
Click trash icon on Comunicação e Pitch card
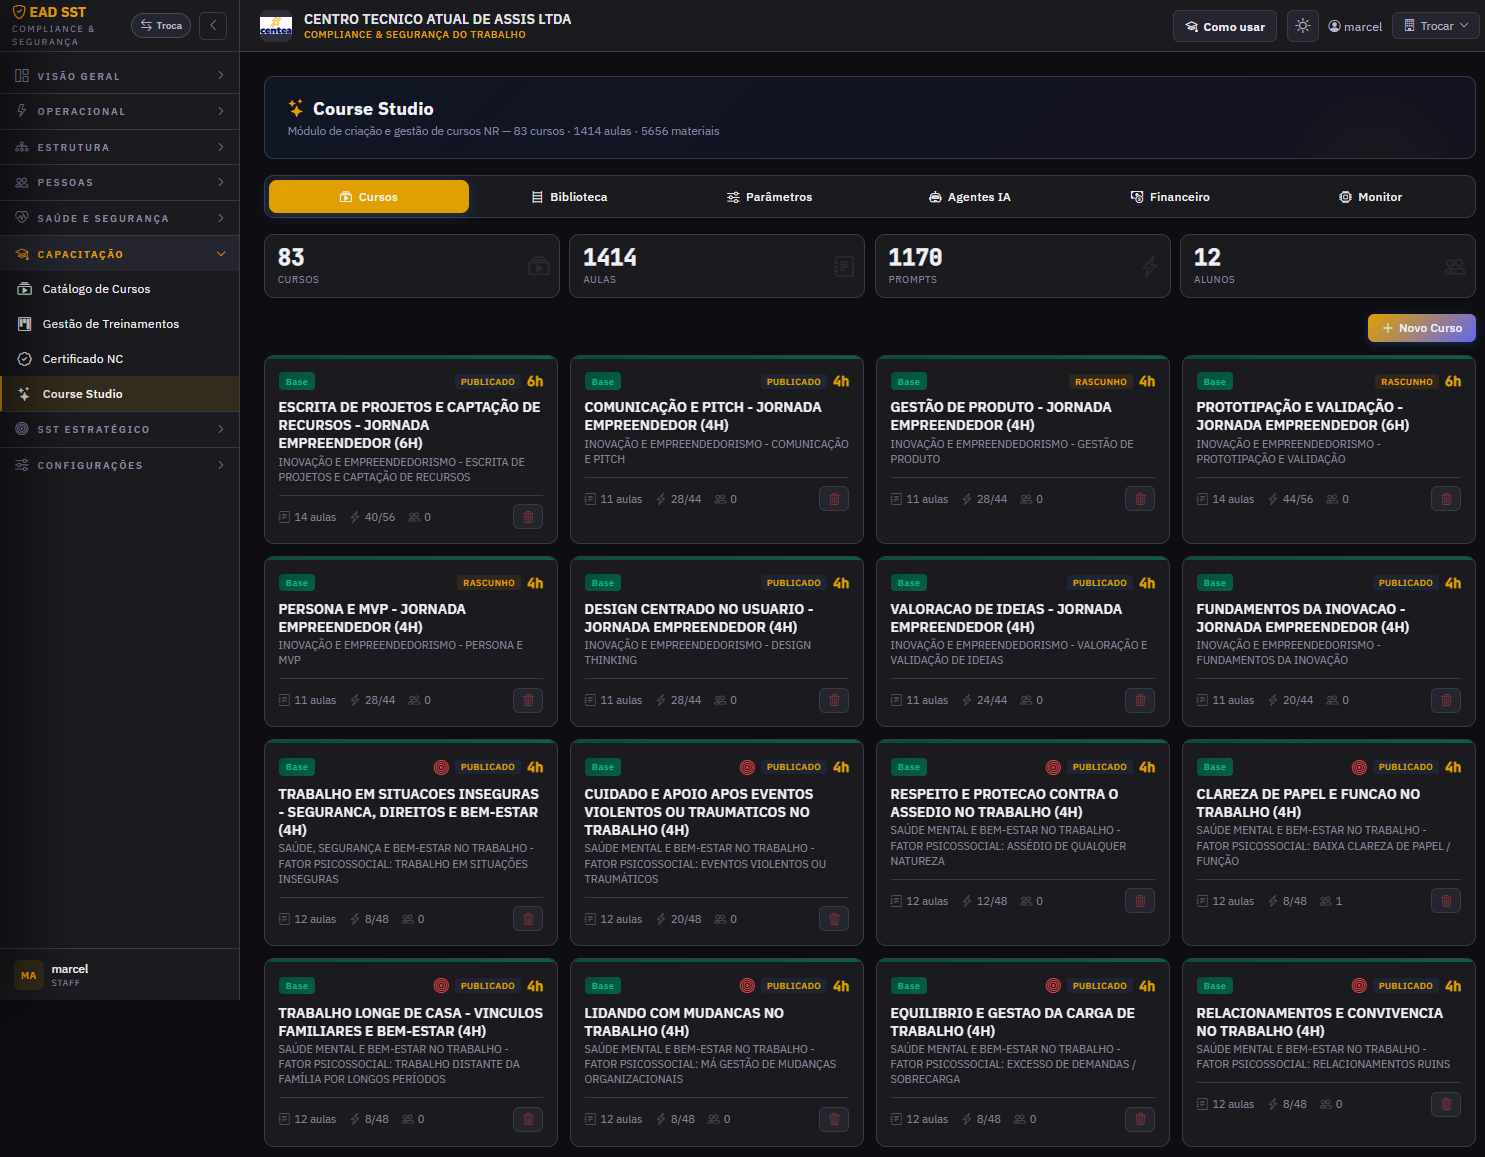tap(834, 499)
